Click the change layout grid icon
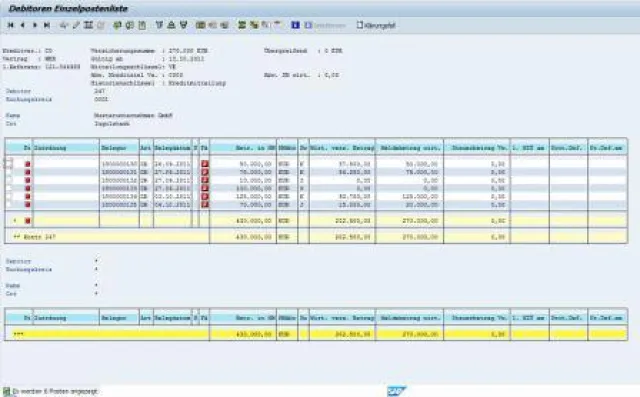640x397 pixels. [x=200, y=25]
